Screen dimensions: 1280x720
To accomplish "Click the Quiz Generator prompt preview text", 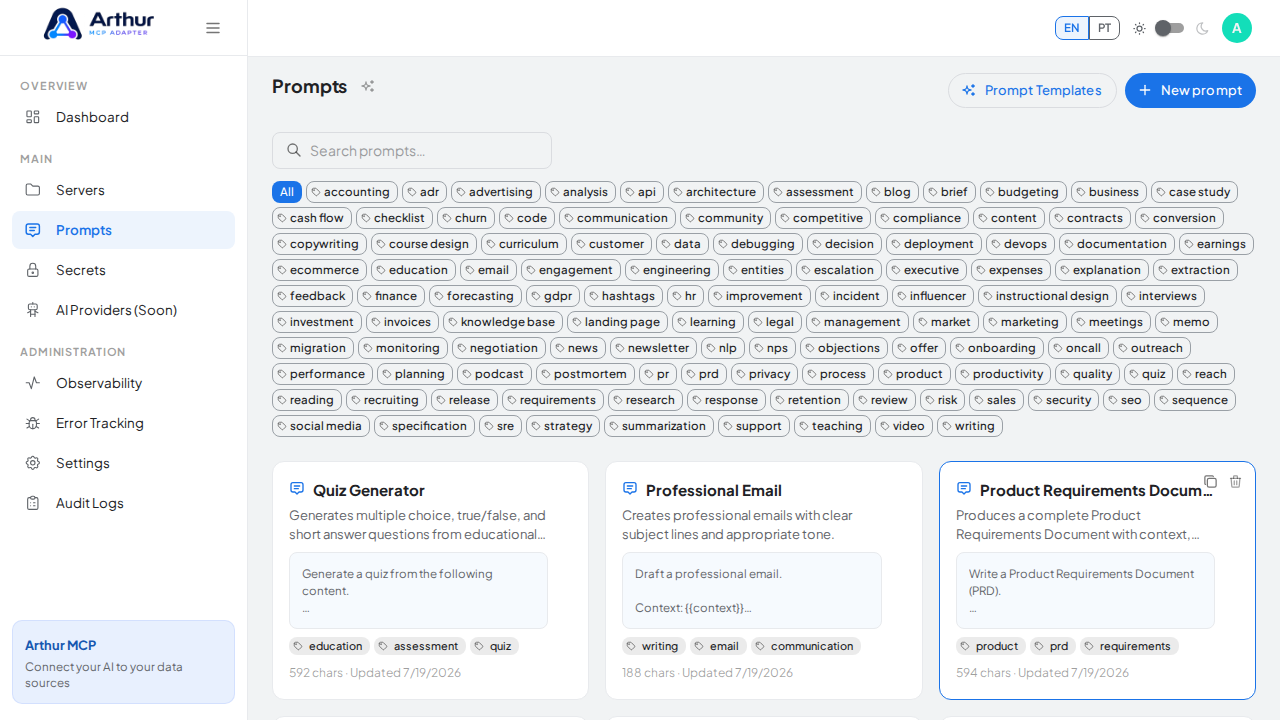I will pos(418,590).
